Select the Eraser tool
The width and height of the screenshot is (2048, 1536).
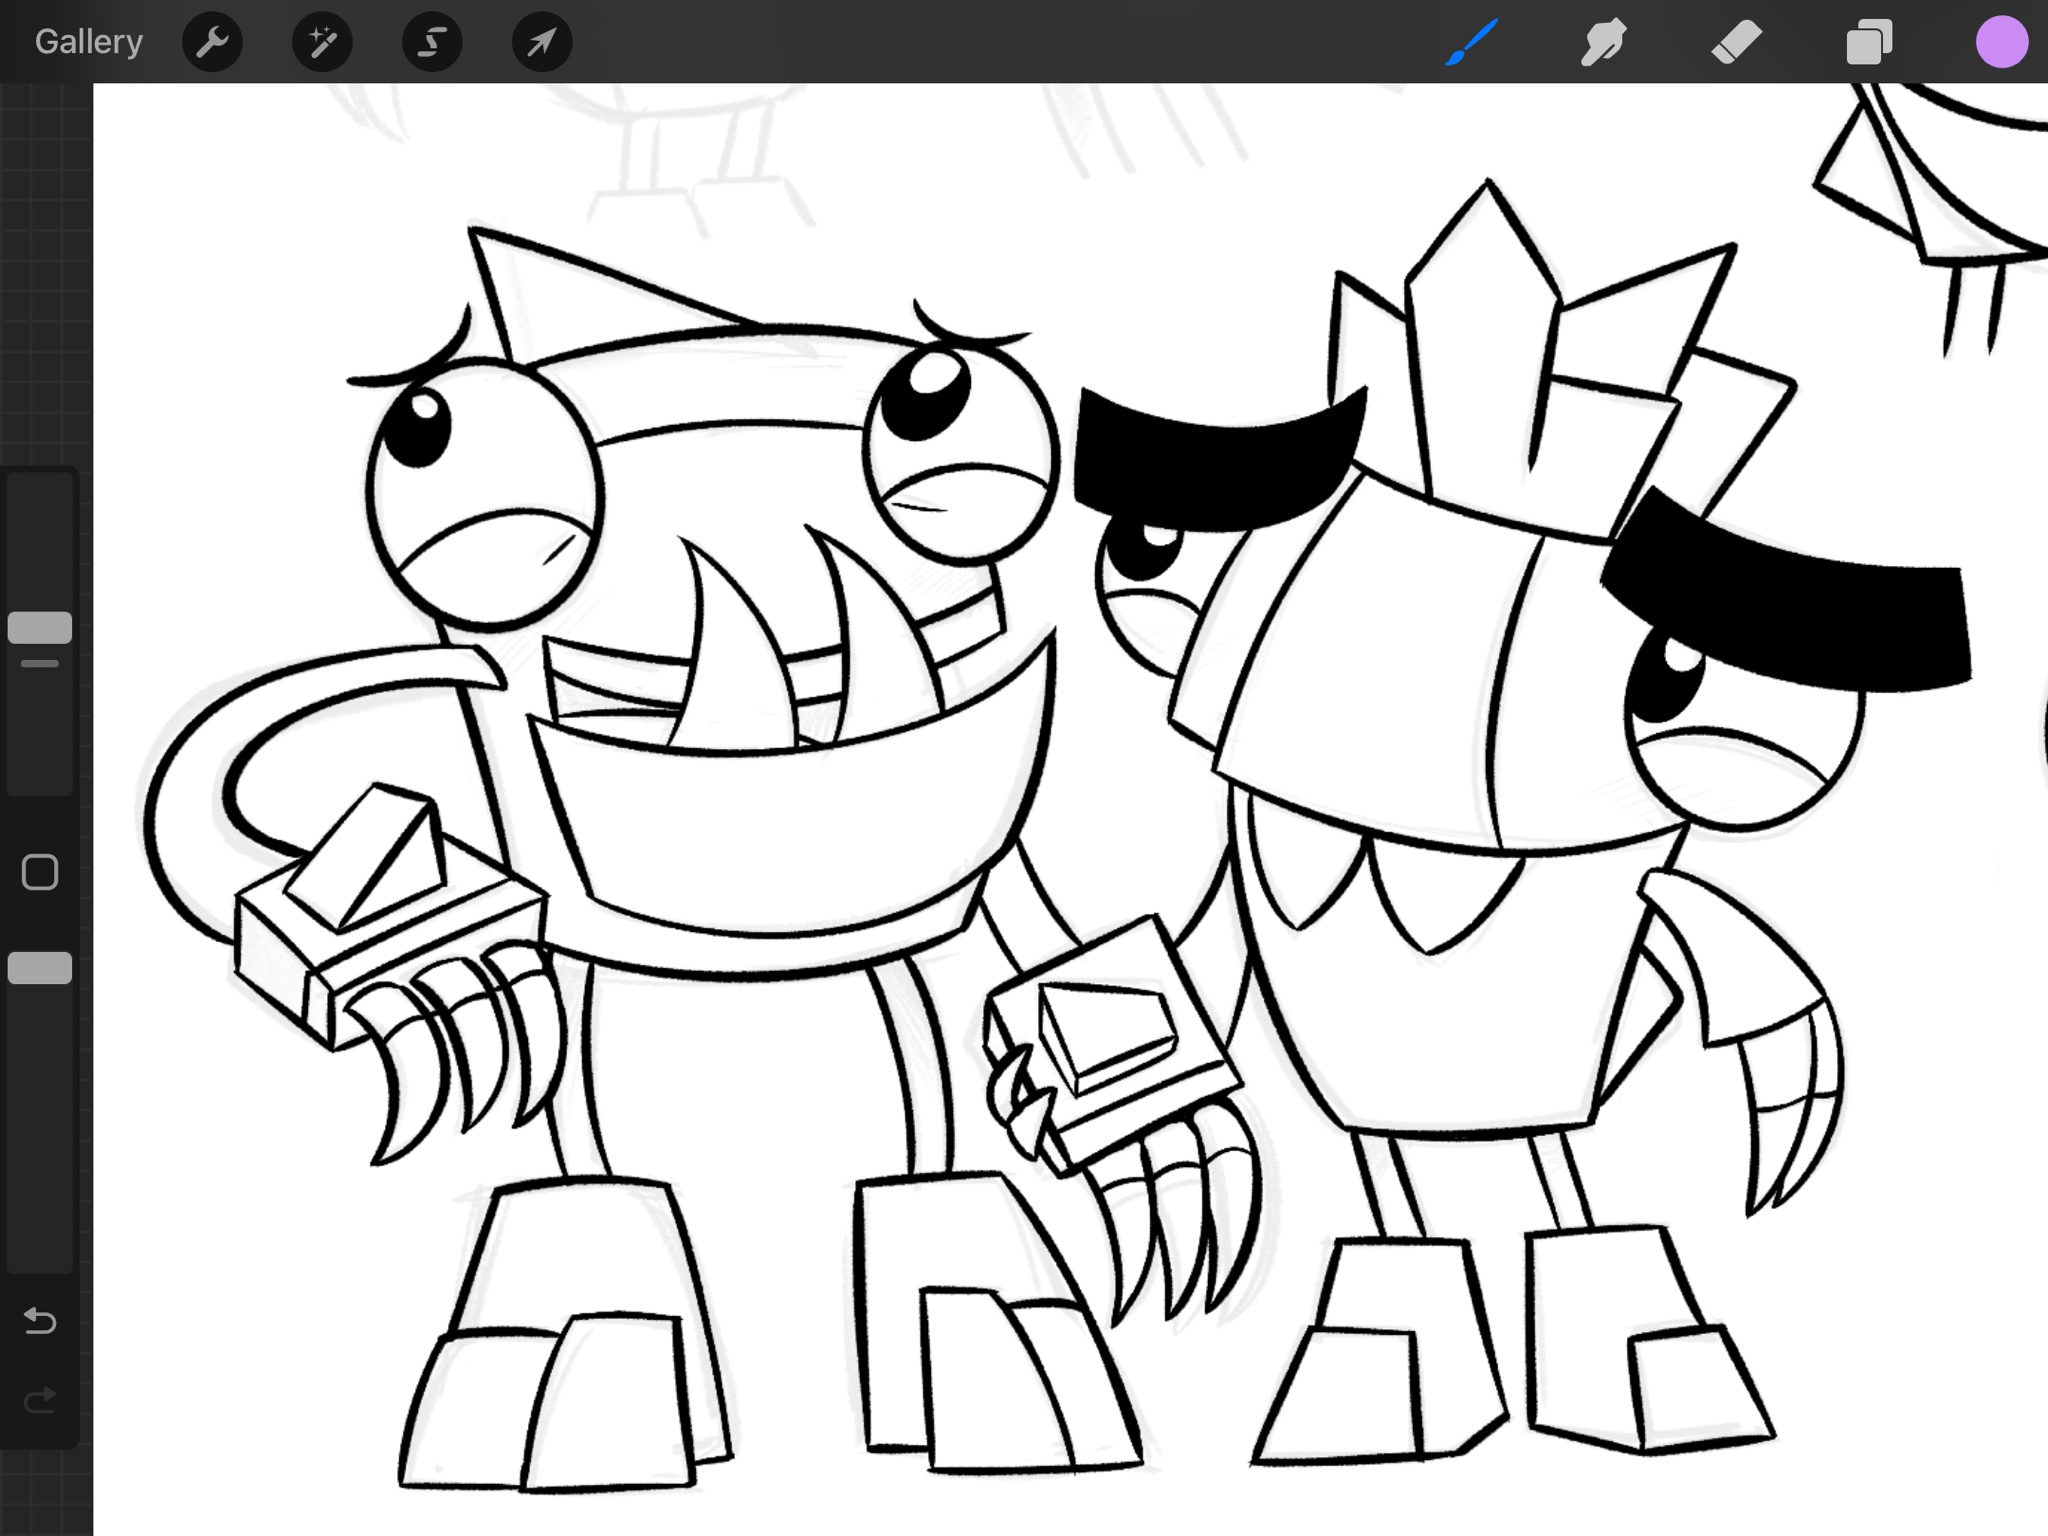tap(1736, 43)
